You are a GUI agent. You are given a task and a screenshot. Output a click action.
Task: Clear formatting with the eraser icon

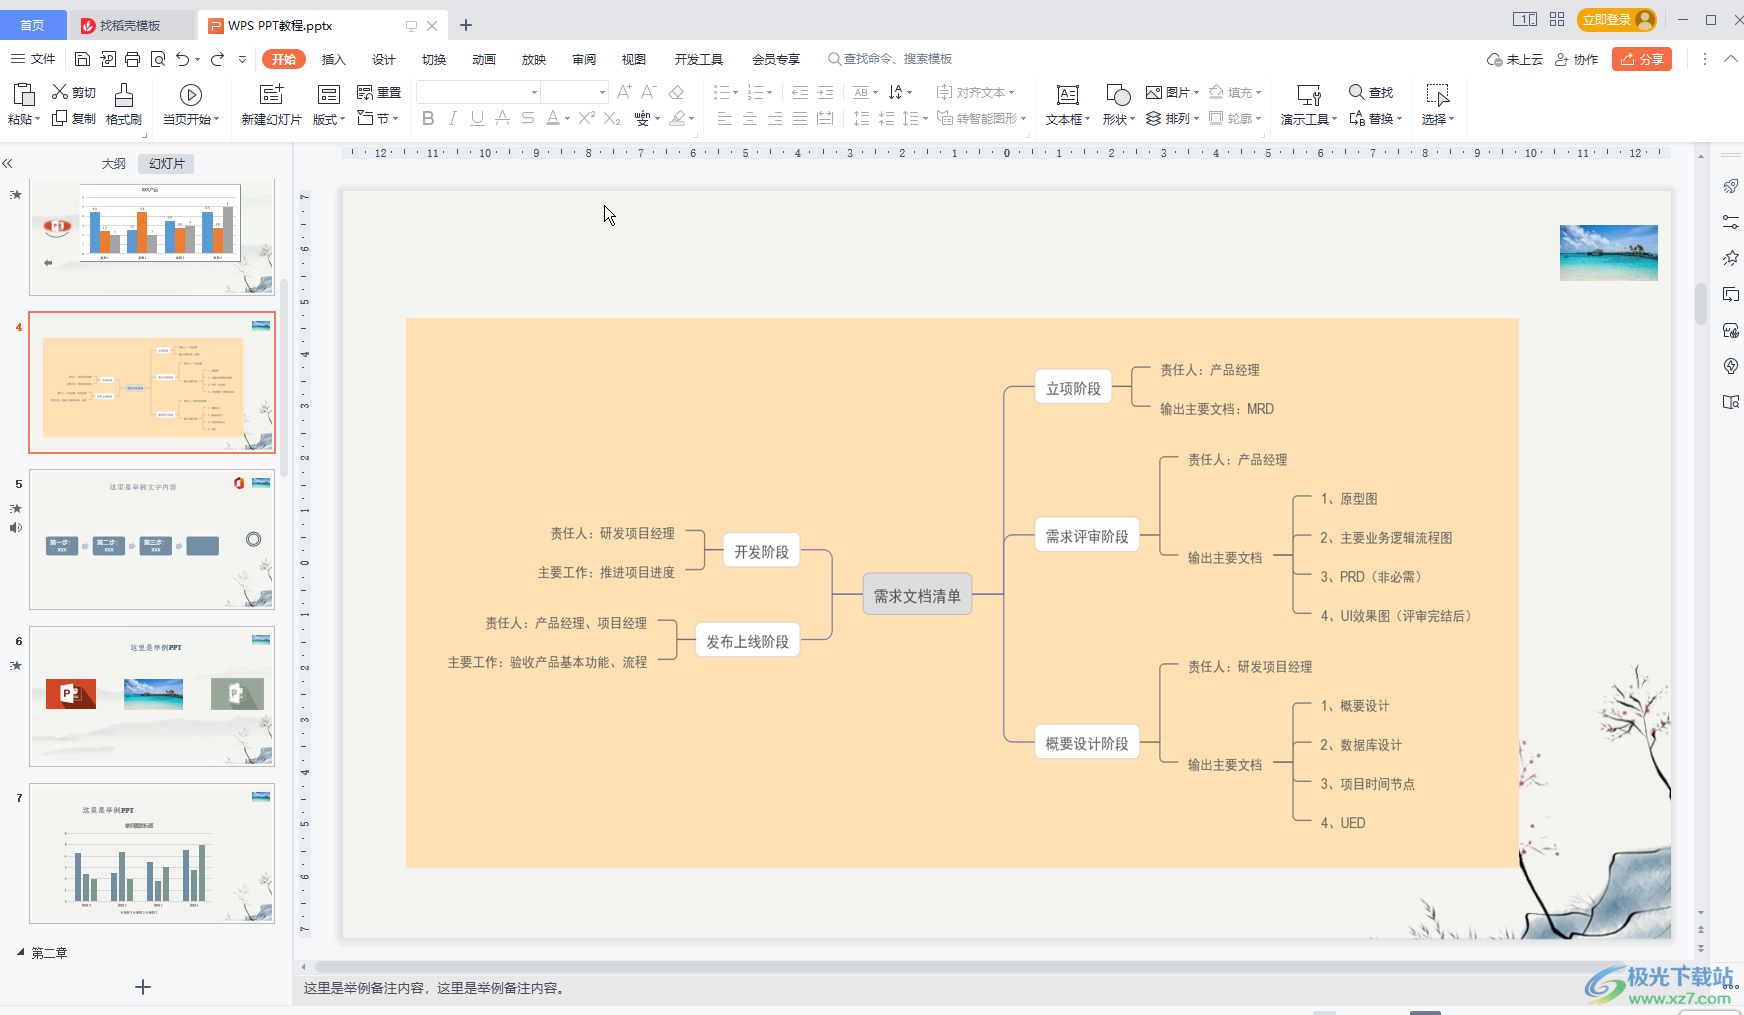coord(676,92)
